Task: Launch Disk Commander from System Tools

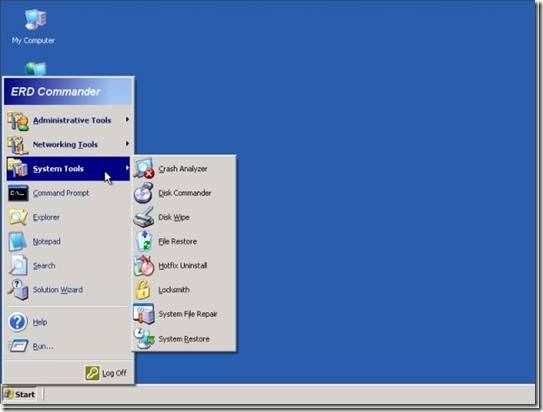Action: (x=185, y=193)
